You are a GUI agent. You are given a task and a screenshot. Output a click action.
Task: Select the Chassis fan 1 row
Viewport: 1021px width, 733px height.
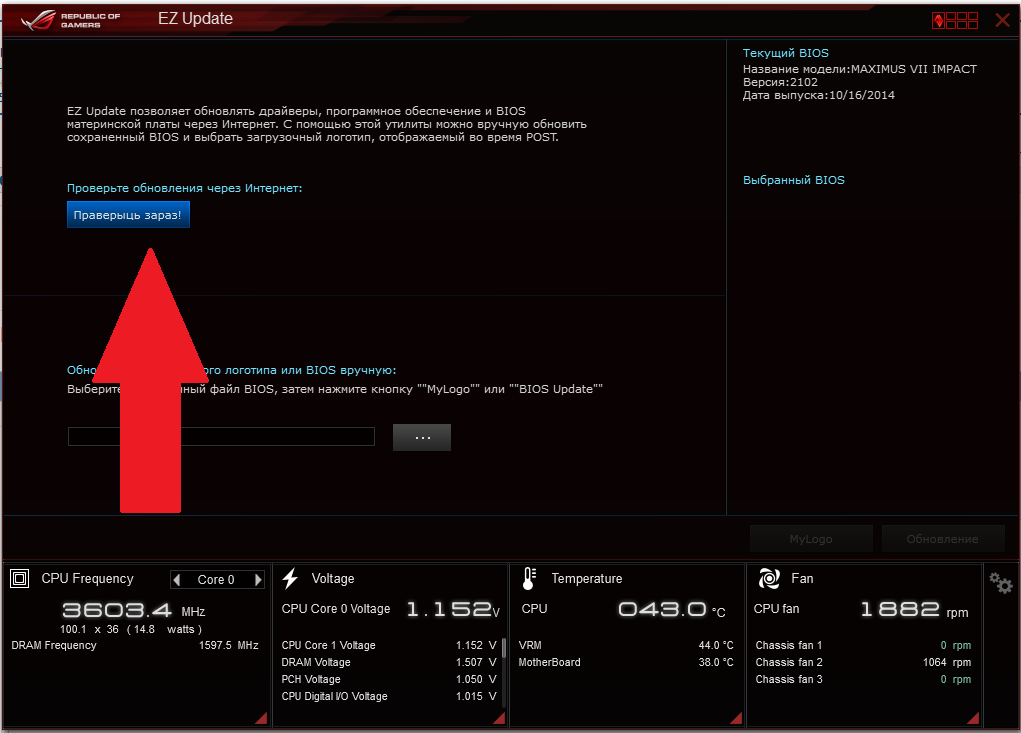[x=863, y=645]
